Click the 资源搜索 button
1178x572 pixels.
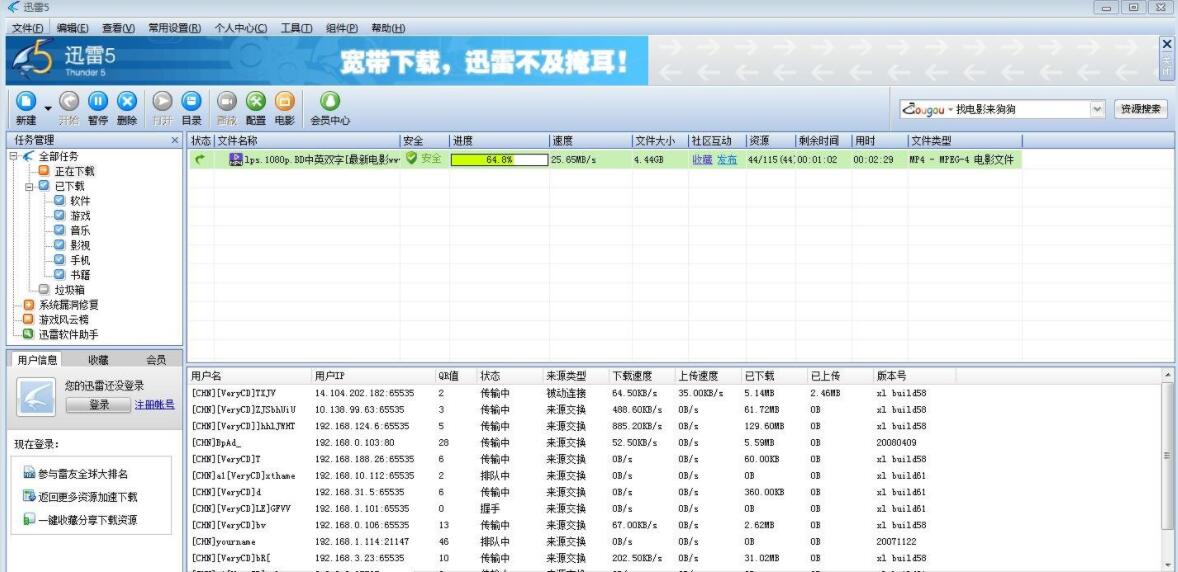[x=1141, y=109]
